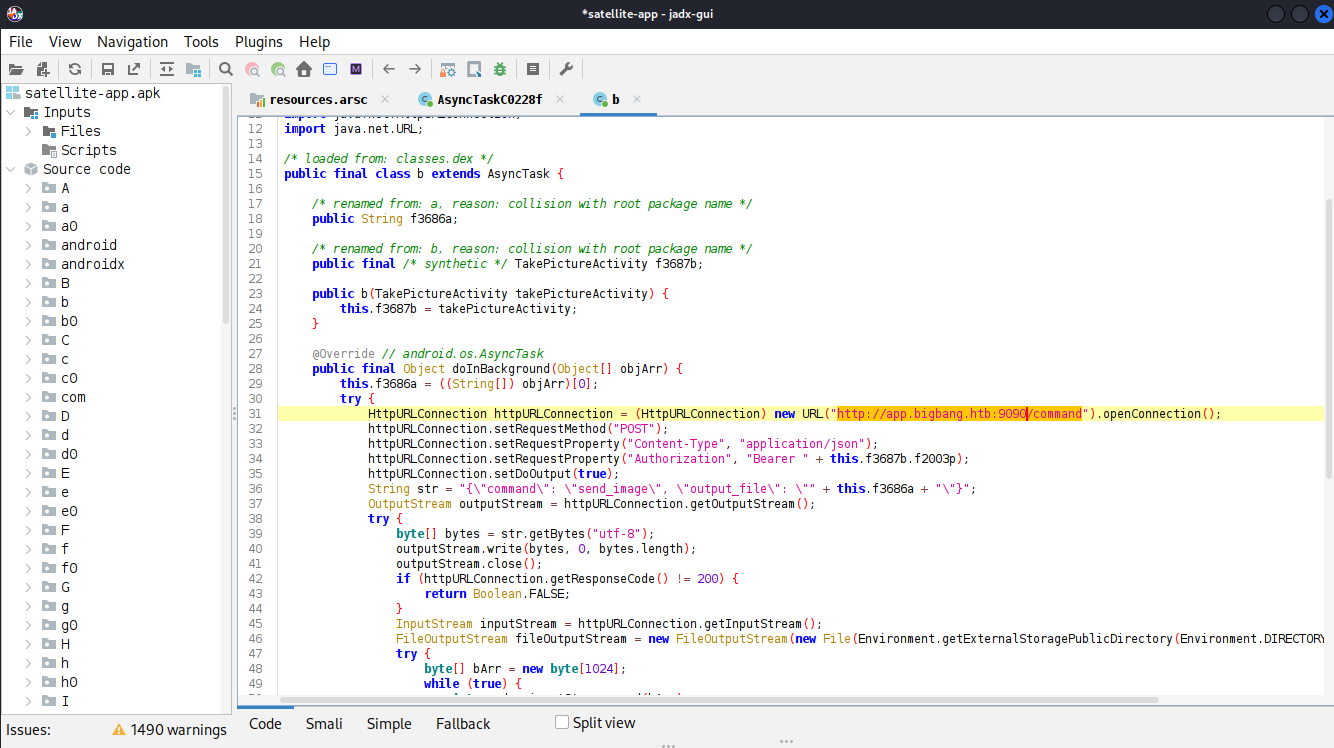Select the c0 package row
The image size is (1334, 748).
(x=69, y=378)
